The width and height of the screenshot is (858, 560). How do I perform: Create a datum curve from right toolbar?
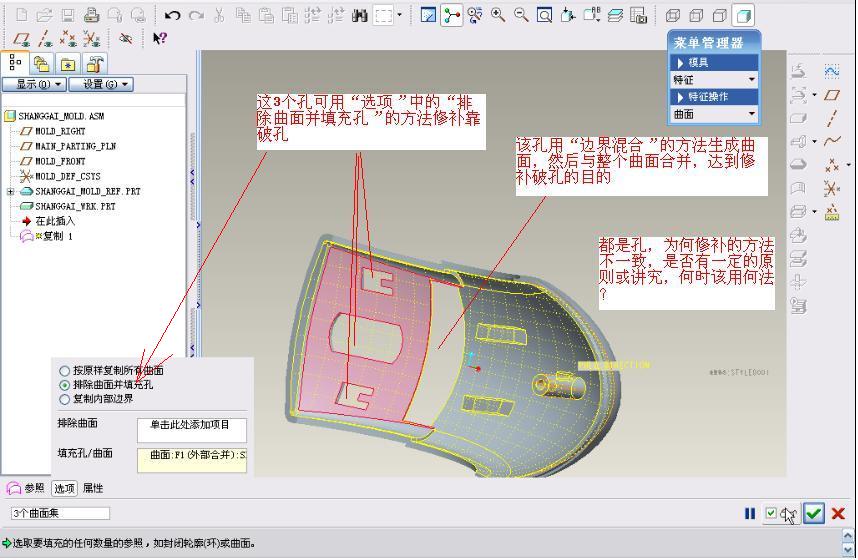[x=832, y=141]
